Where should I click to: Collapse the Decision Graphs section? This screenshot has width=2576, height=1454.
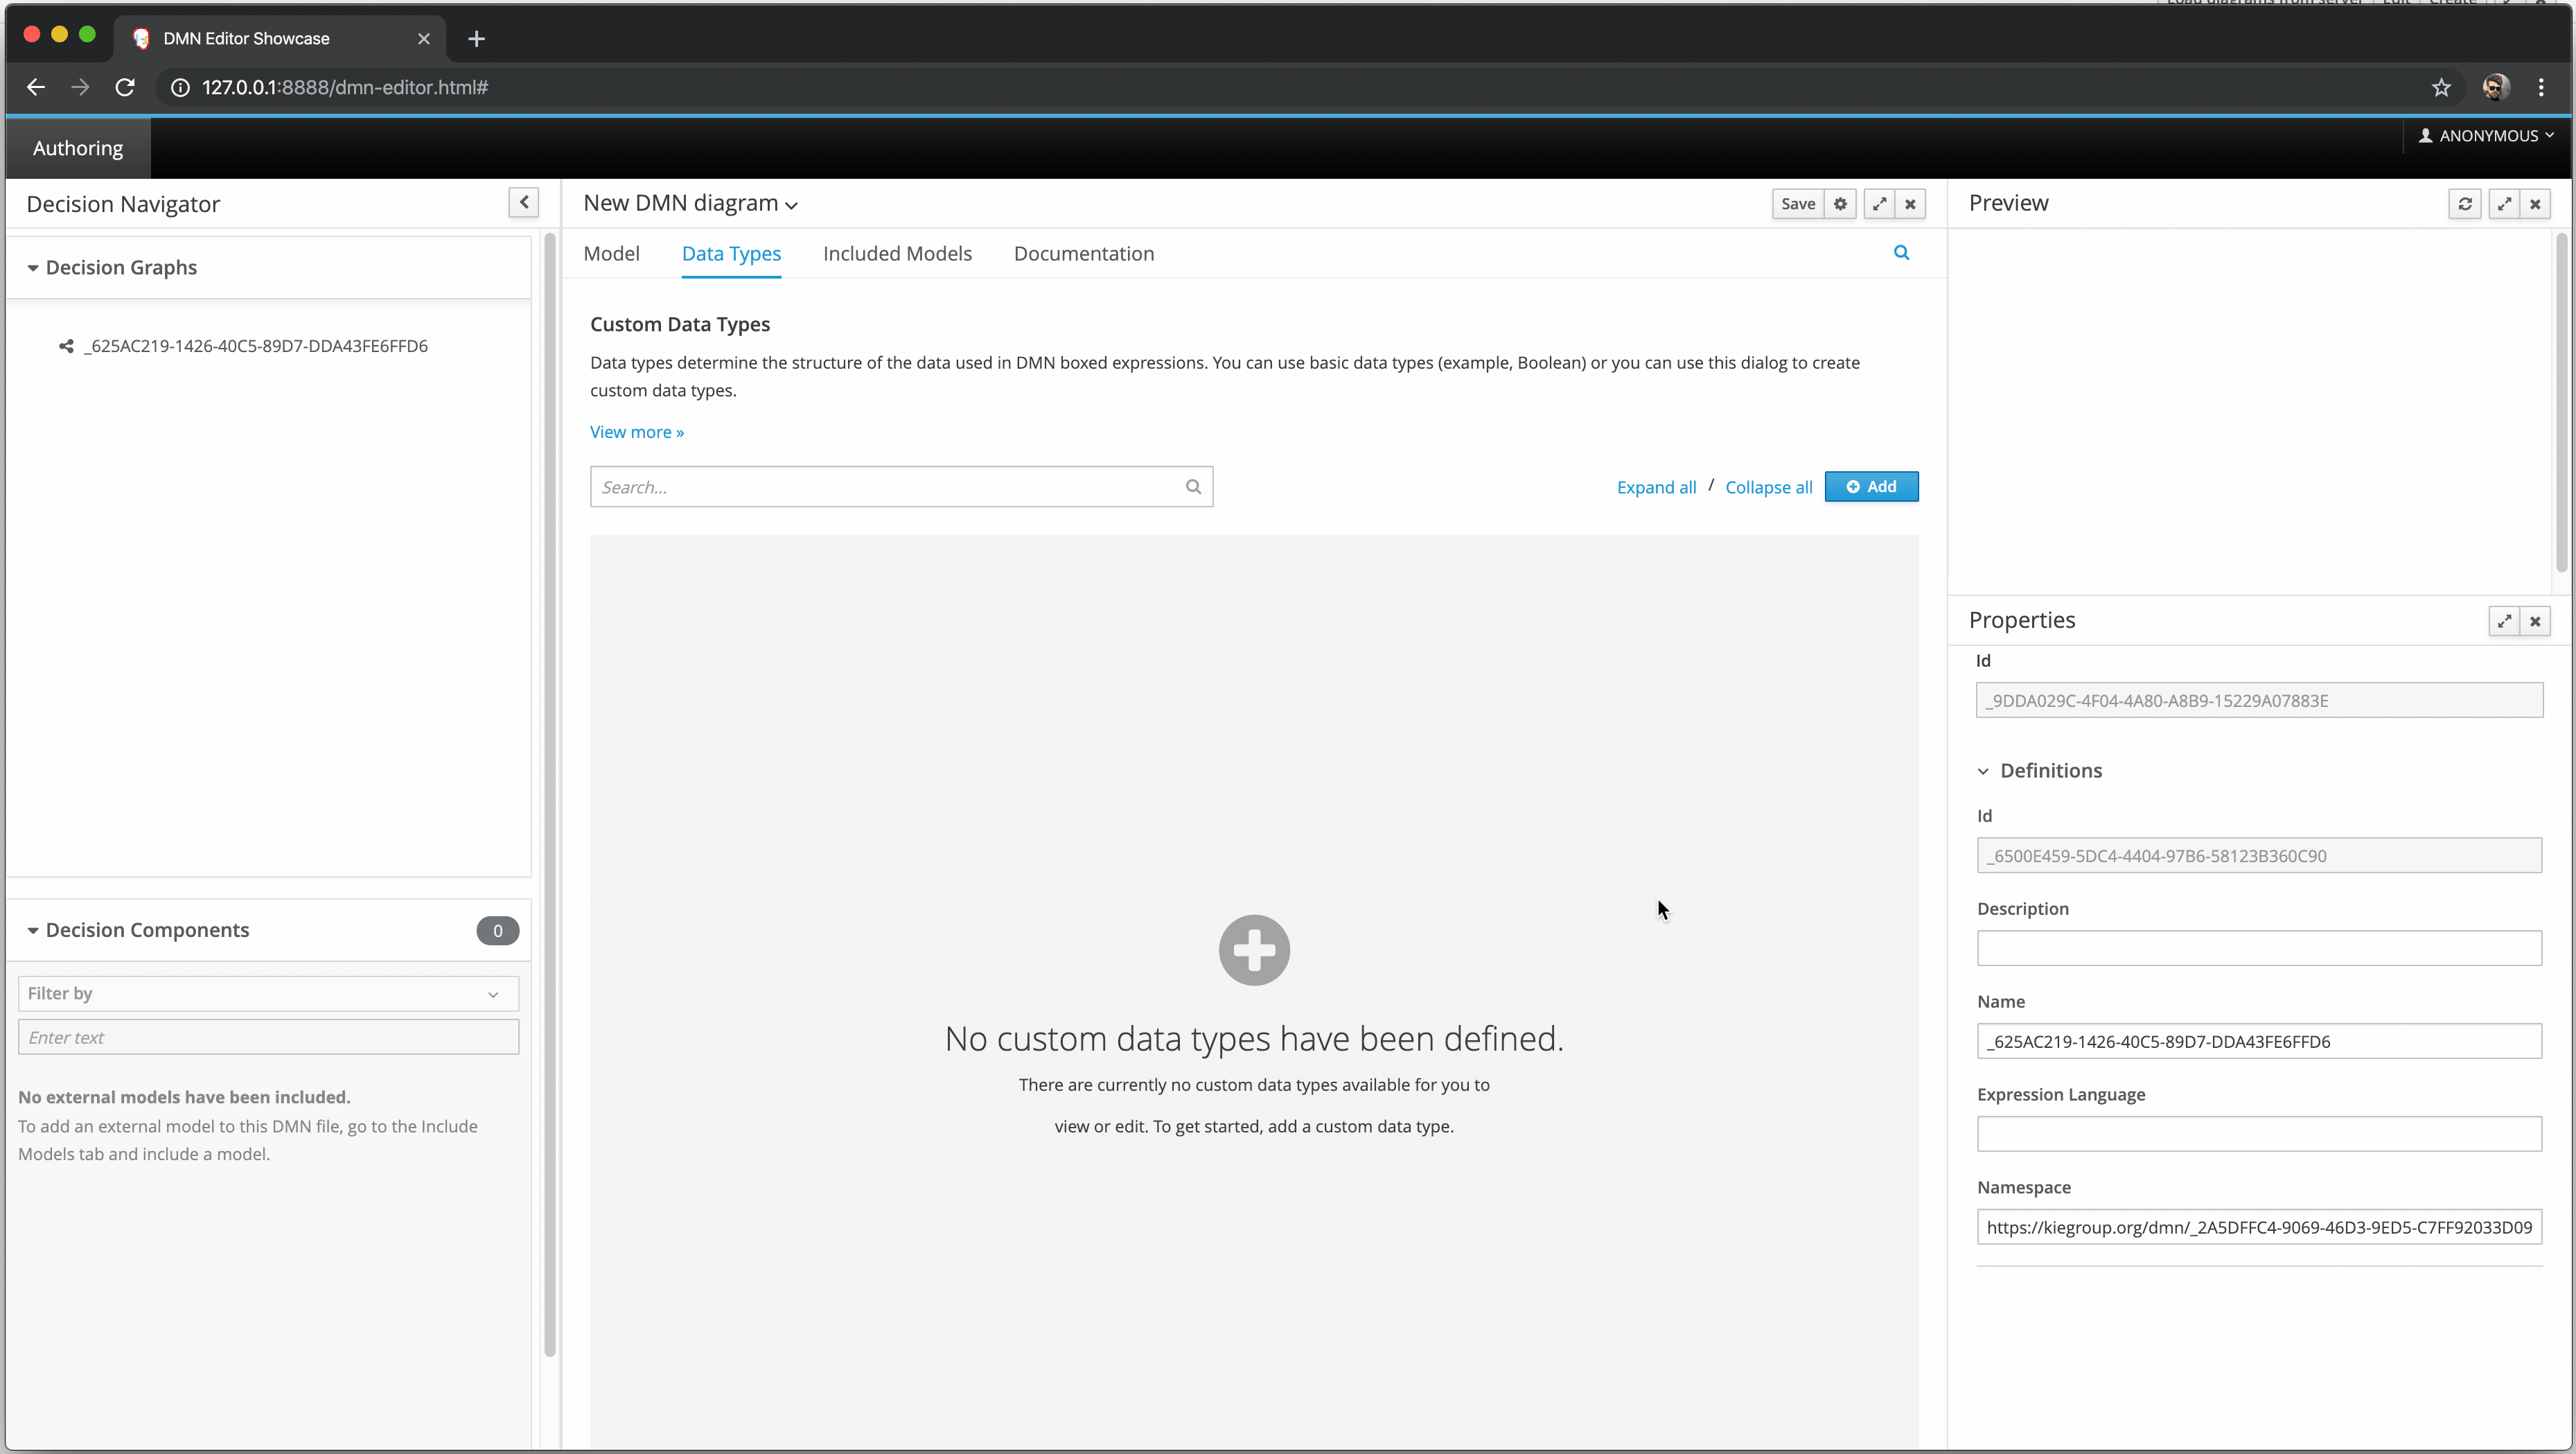[33, 268]
